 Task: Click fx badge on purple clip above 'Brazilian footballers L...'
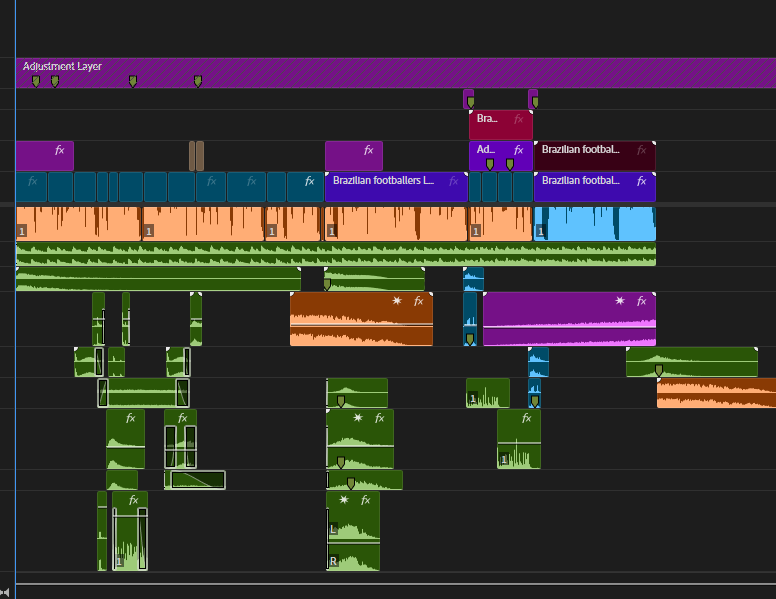tap(368, 150)
